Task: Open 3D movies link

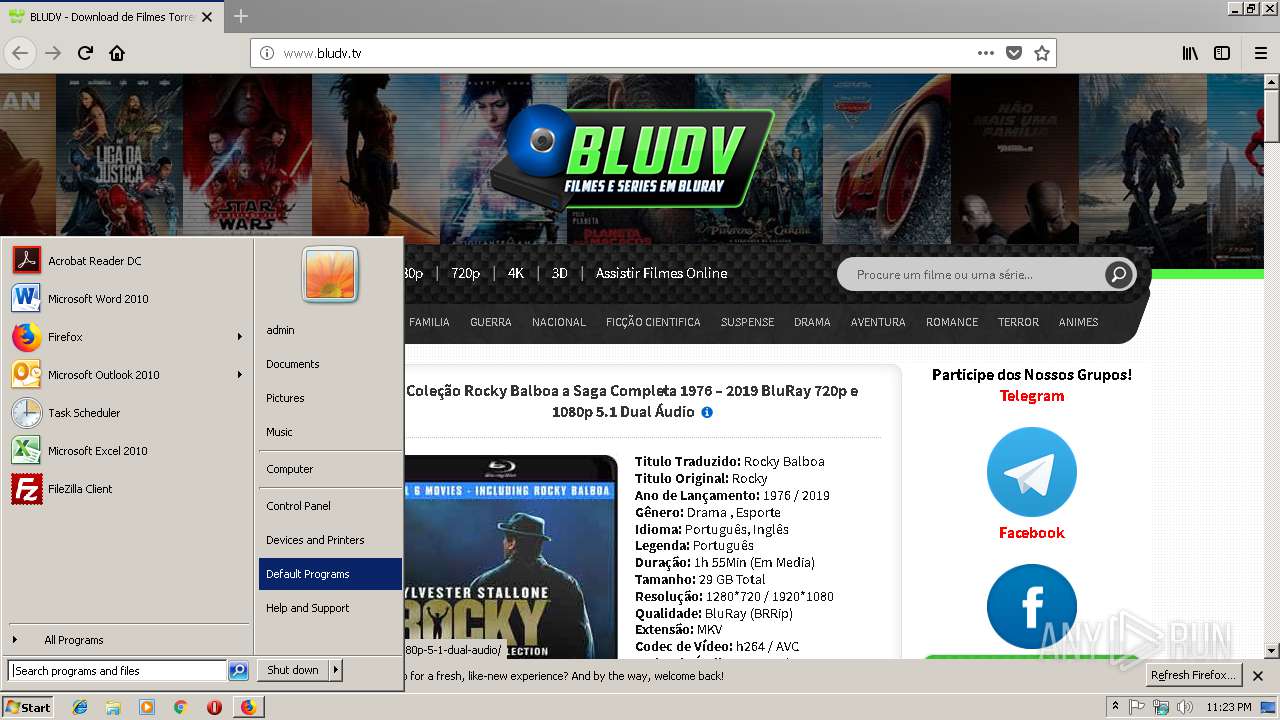Action: tap(559, 273)
